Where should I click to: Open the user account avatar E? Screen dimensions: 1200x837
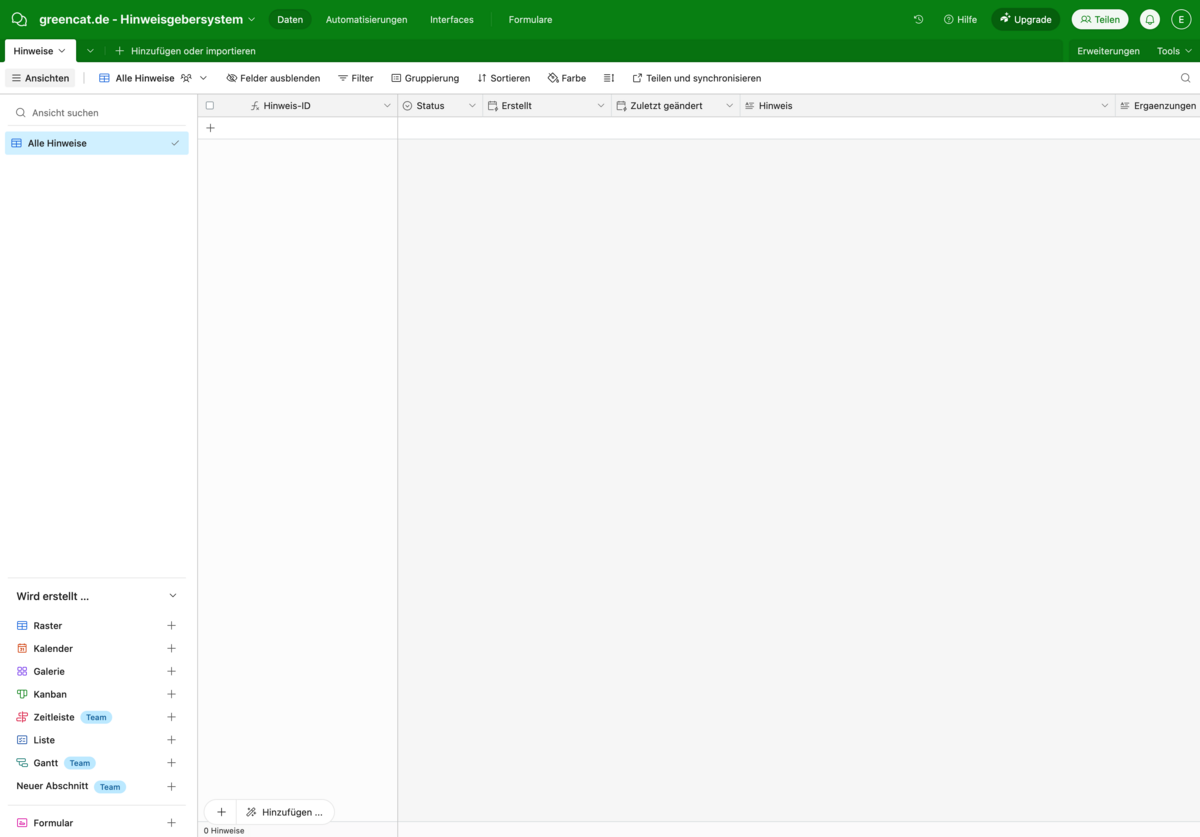tap(1180, 19)
